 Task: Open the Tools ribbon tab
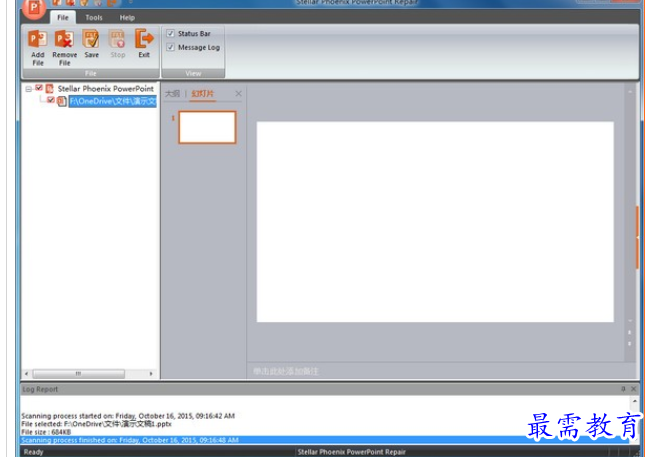click(94, 17)
